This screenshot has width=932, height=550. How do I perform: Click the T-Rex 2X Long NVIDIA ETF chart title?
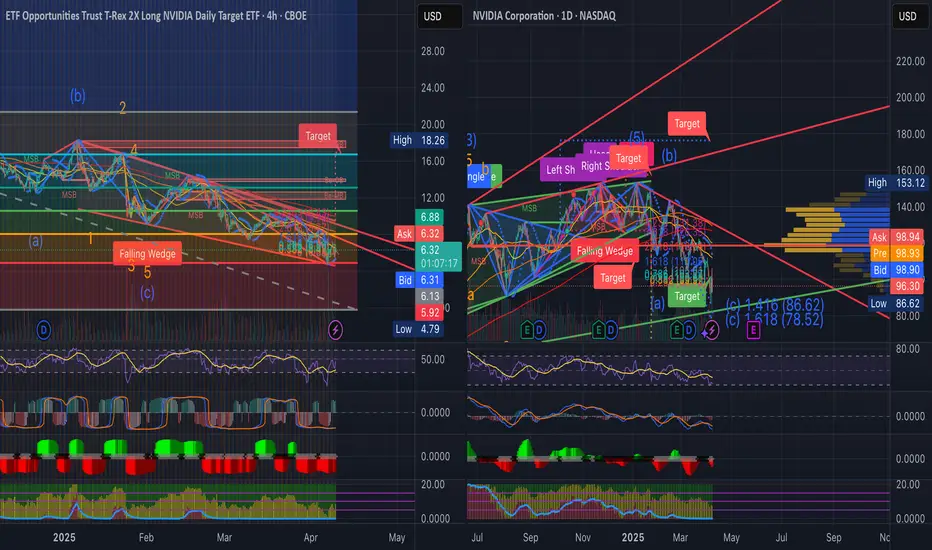point(156,16)
